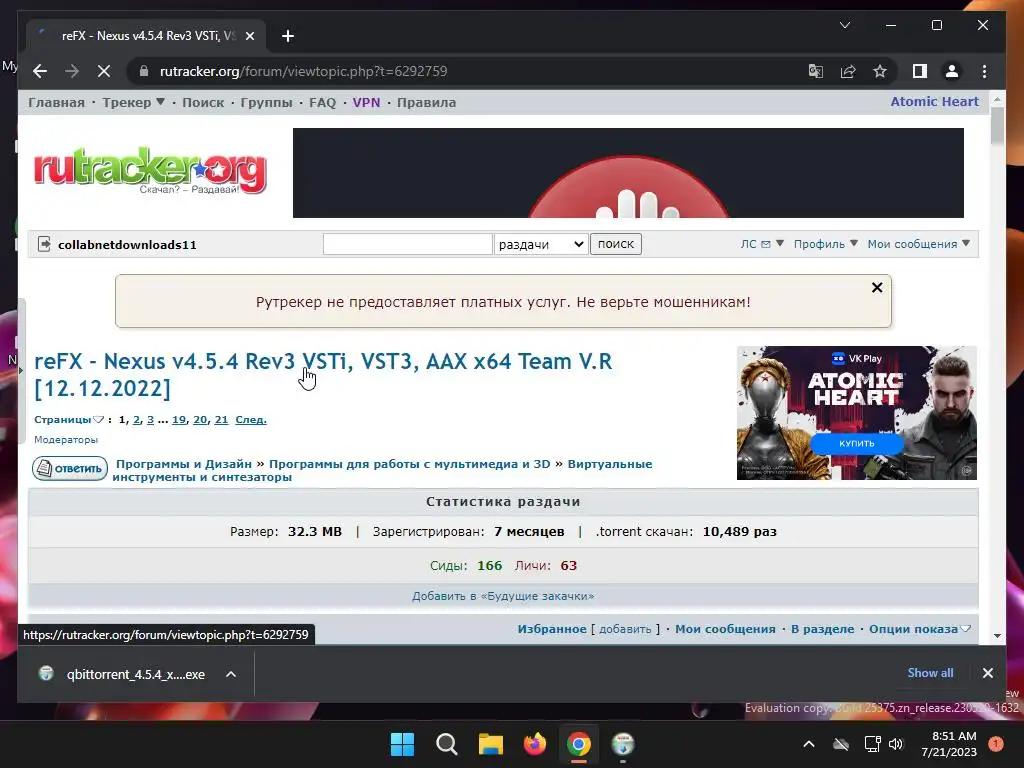This screenshot has height=768, width=1024.
Task: Click Ответить reply button
Action: pos(70,468)
